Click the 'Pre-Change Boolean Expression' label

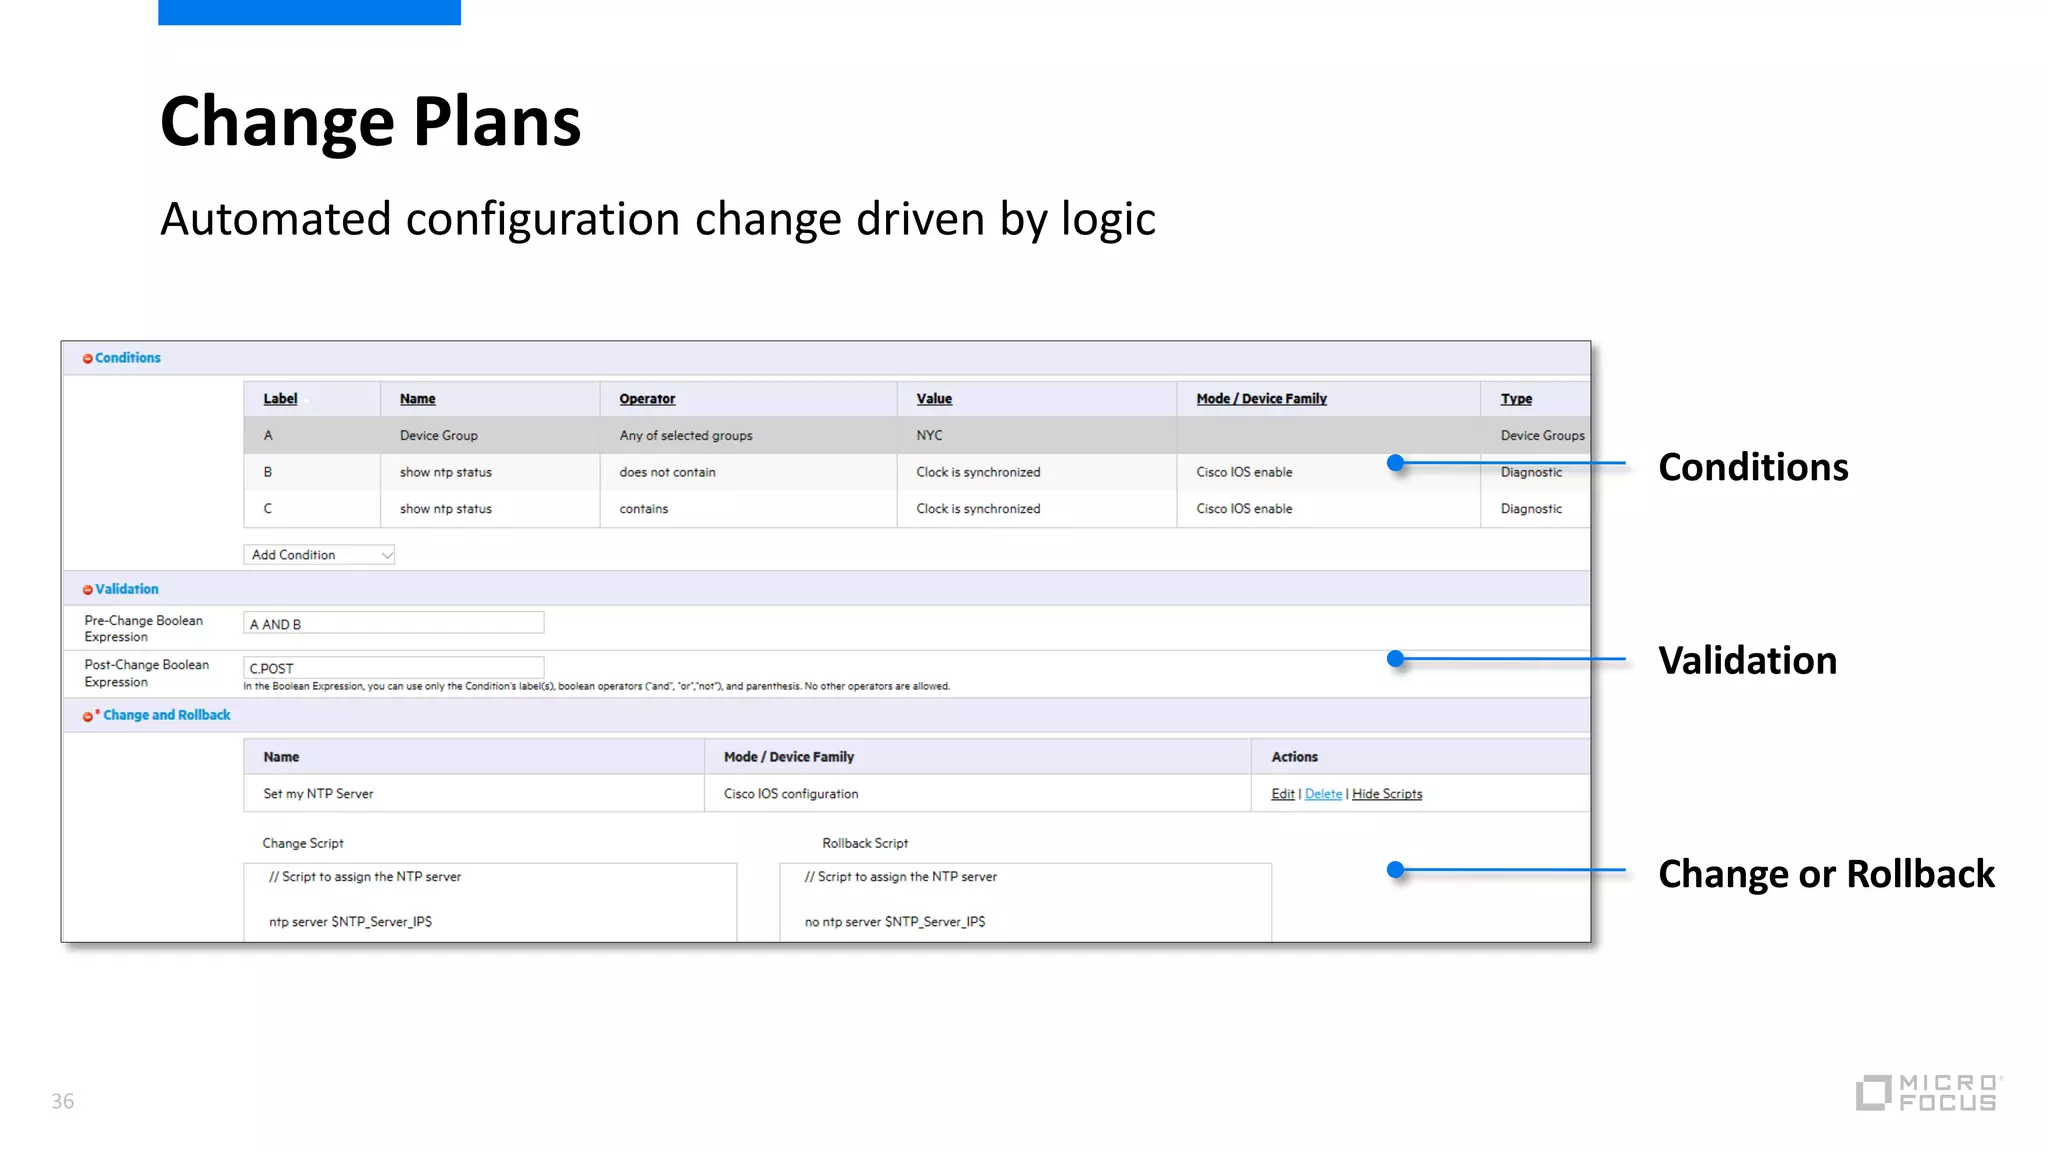coord(144,629)
